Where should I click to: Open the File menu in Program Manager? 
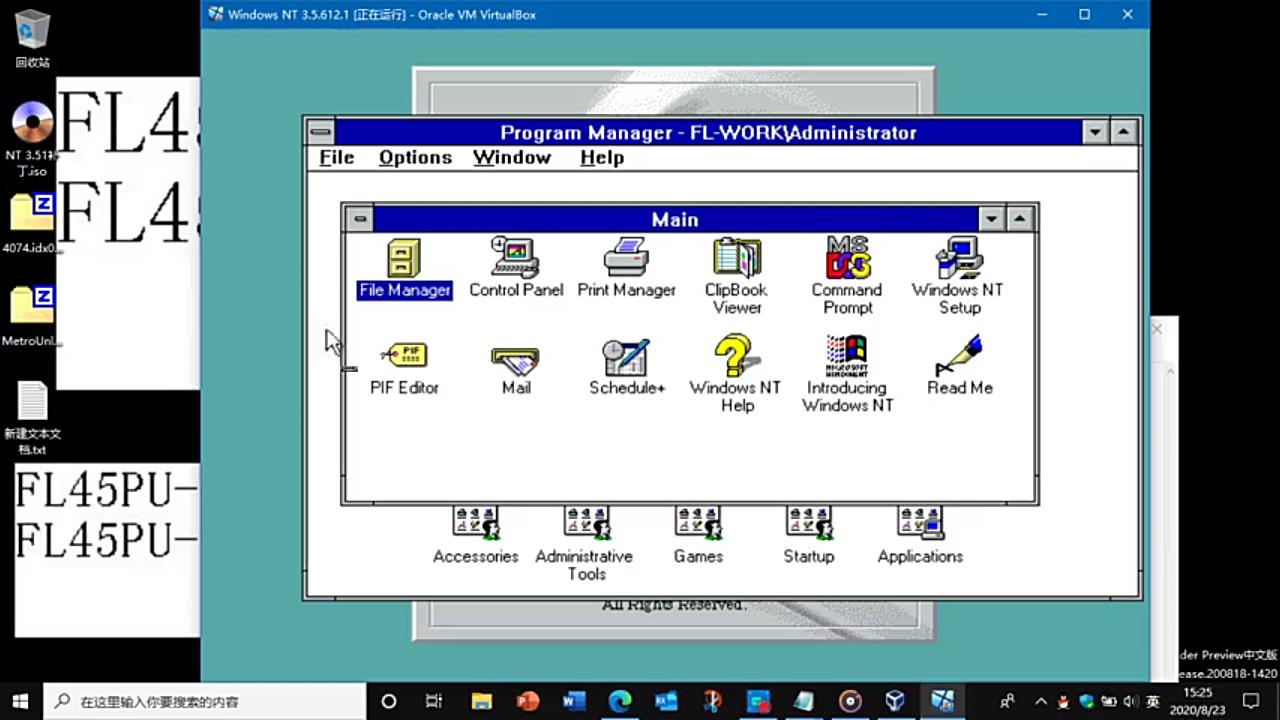pyautogui.click(x=337, y=157)
